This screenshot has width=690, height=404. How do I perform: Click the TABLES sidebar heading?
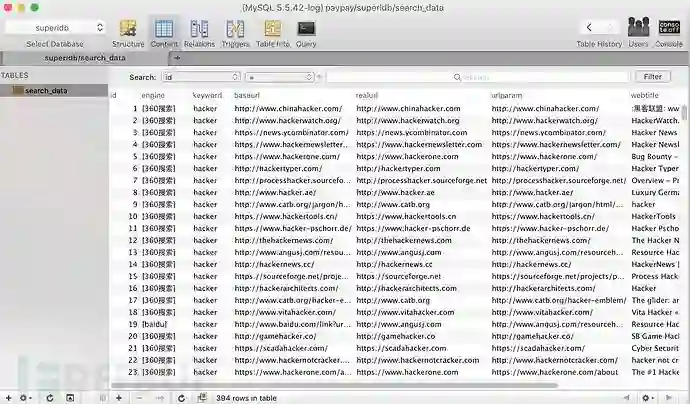pos(15,75)
